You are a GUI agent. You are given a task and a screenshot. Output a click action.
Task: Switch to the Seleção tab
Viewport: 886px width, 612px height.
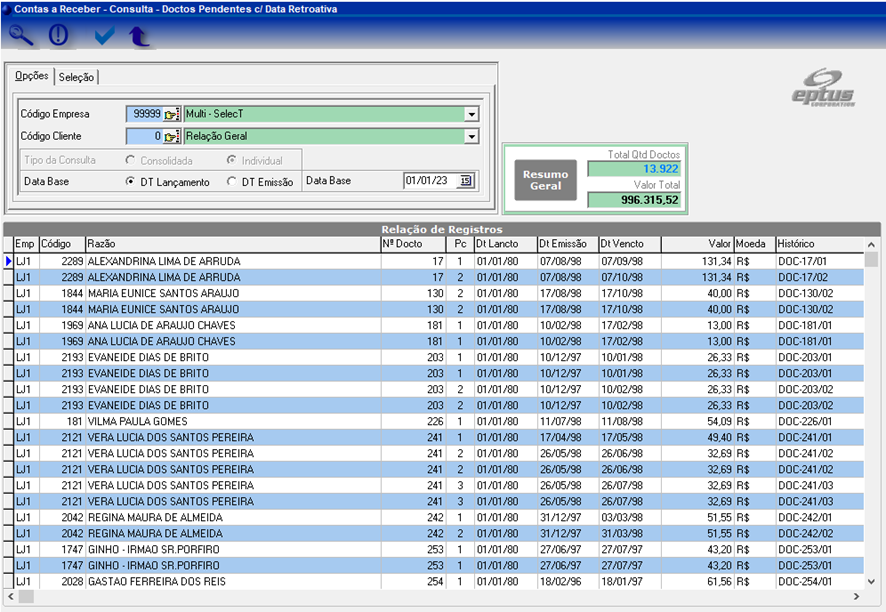(76, 77)
